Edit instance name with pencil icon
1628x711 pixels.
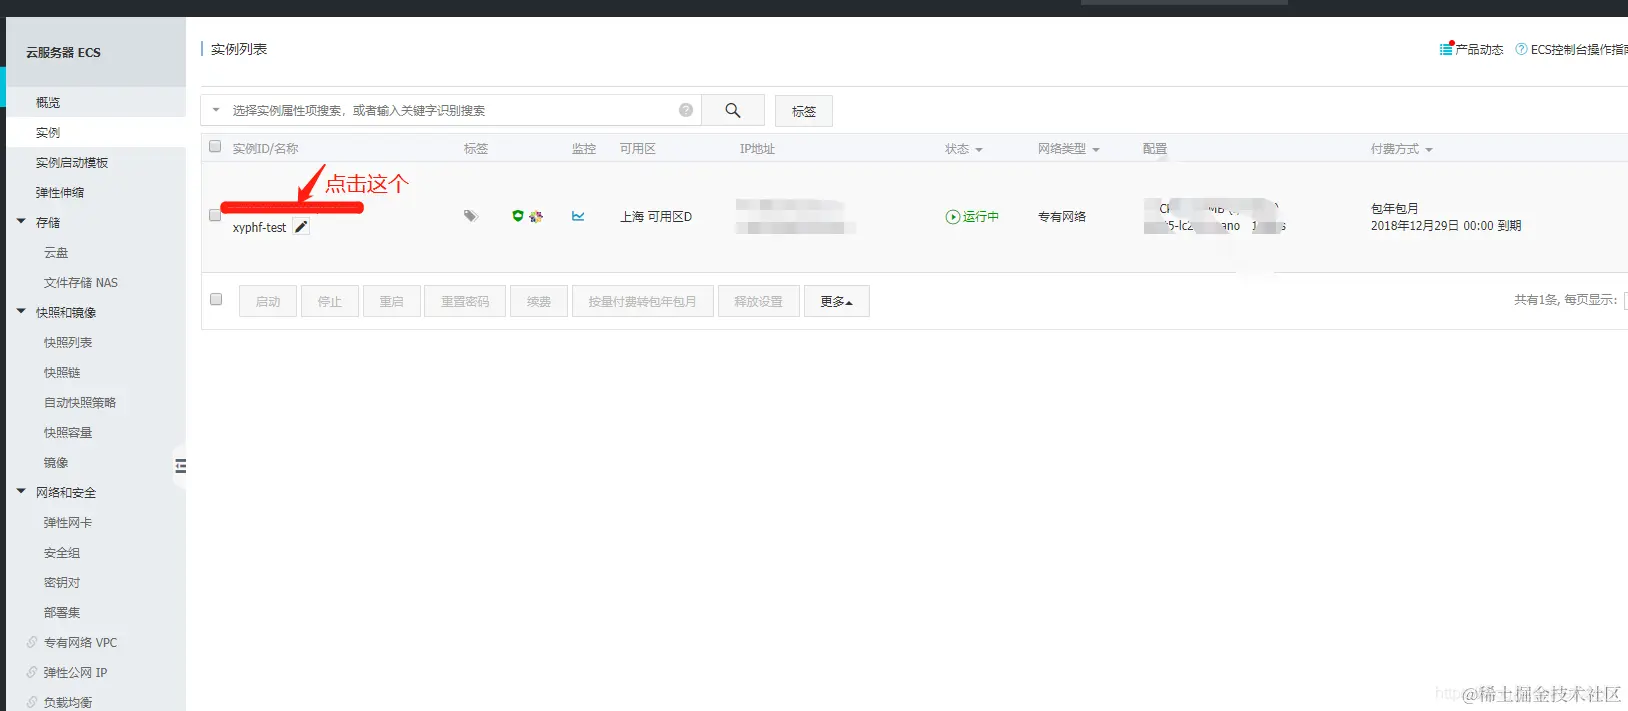coord(301,227)
